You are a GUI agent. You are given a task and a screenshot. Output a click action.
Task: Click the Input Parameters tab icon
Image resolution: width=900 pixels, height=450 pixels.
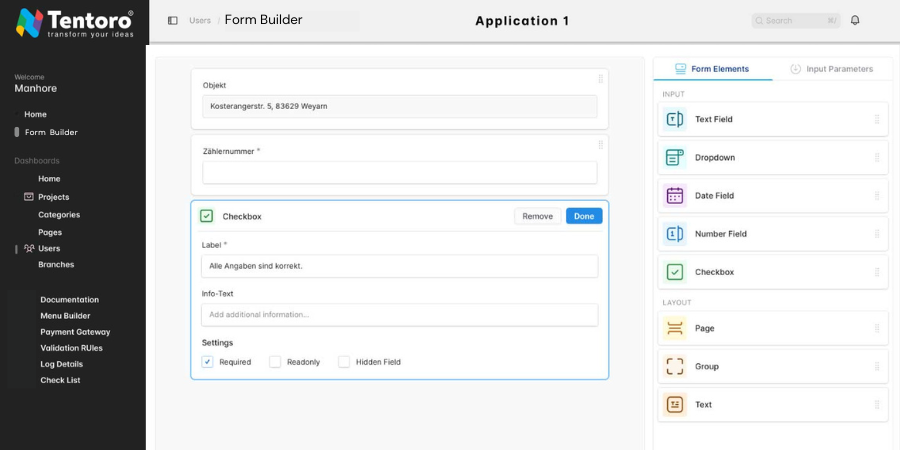[796, 69]
